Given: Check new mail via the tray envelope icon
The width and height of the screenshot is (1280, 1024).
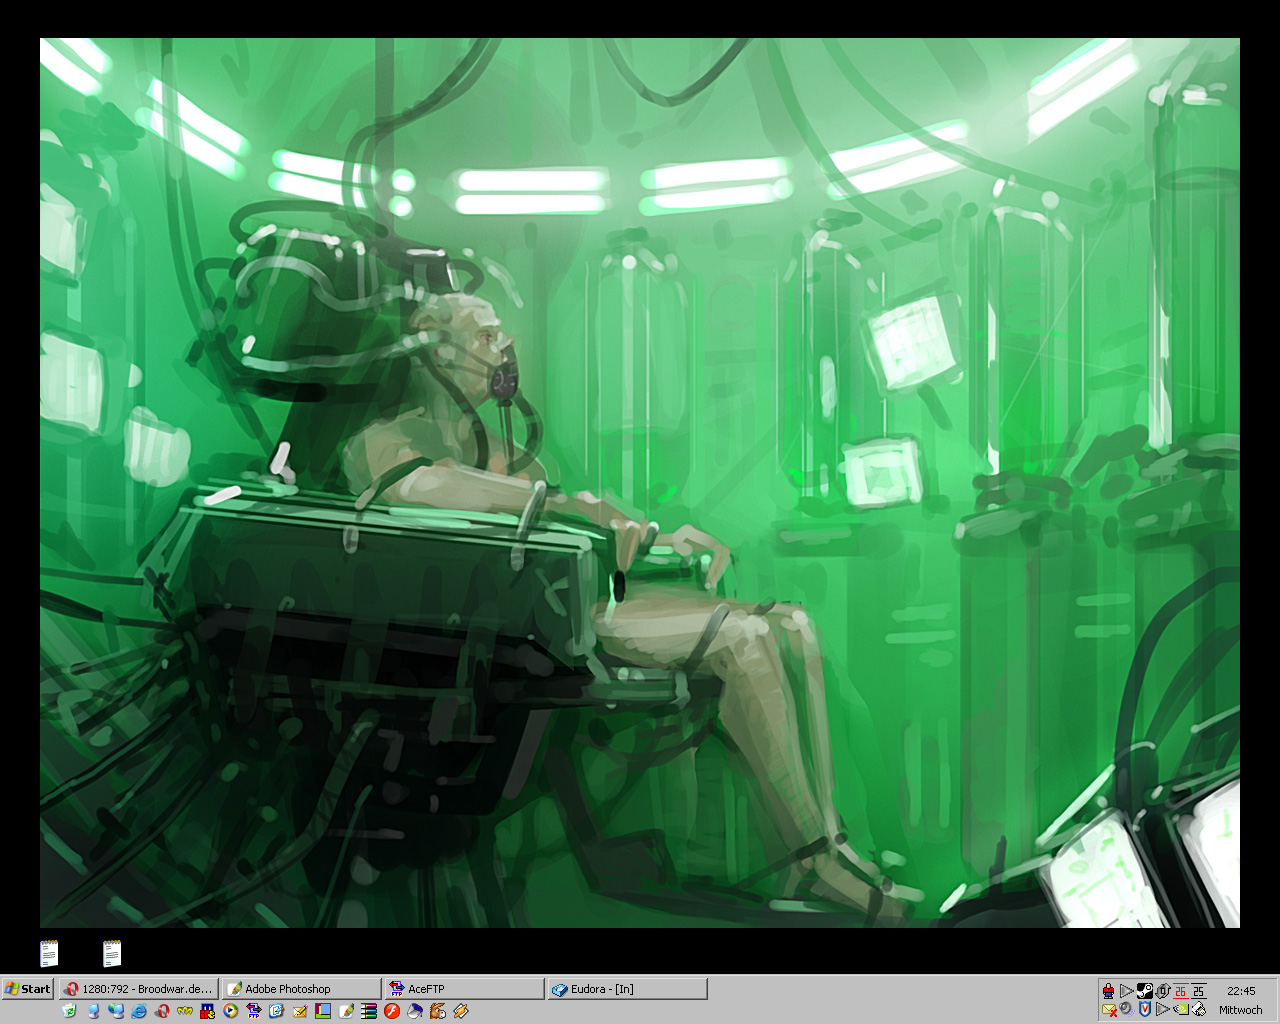Looking at the screenshot, I should (x=1108, y=1010).
